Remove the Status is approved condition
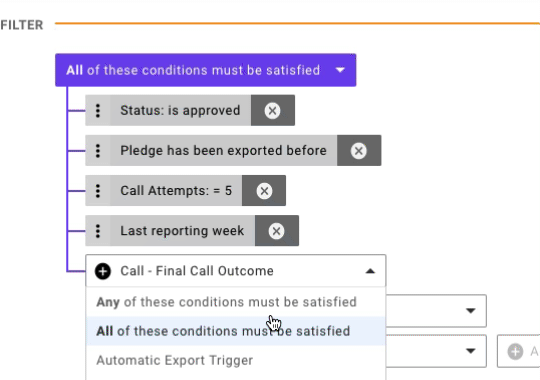This screenshot has height=380, width=540. pyautogui.click(x=272, y=111)
